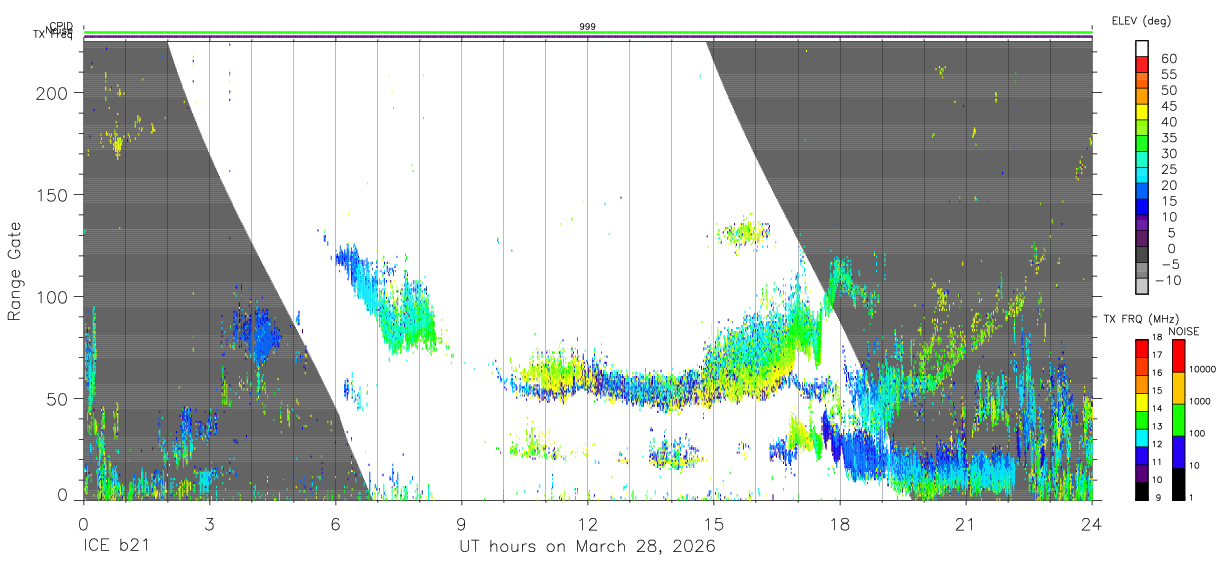Click the red segment of the NOISE colorbar
The width and height of the screenshot is (1228, 567).
1177,356
